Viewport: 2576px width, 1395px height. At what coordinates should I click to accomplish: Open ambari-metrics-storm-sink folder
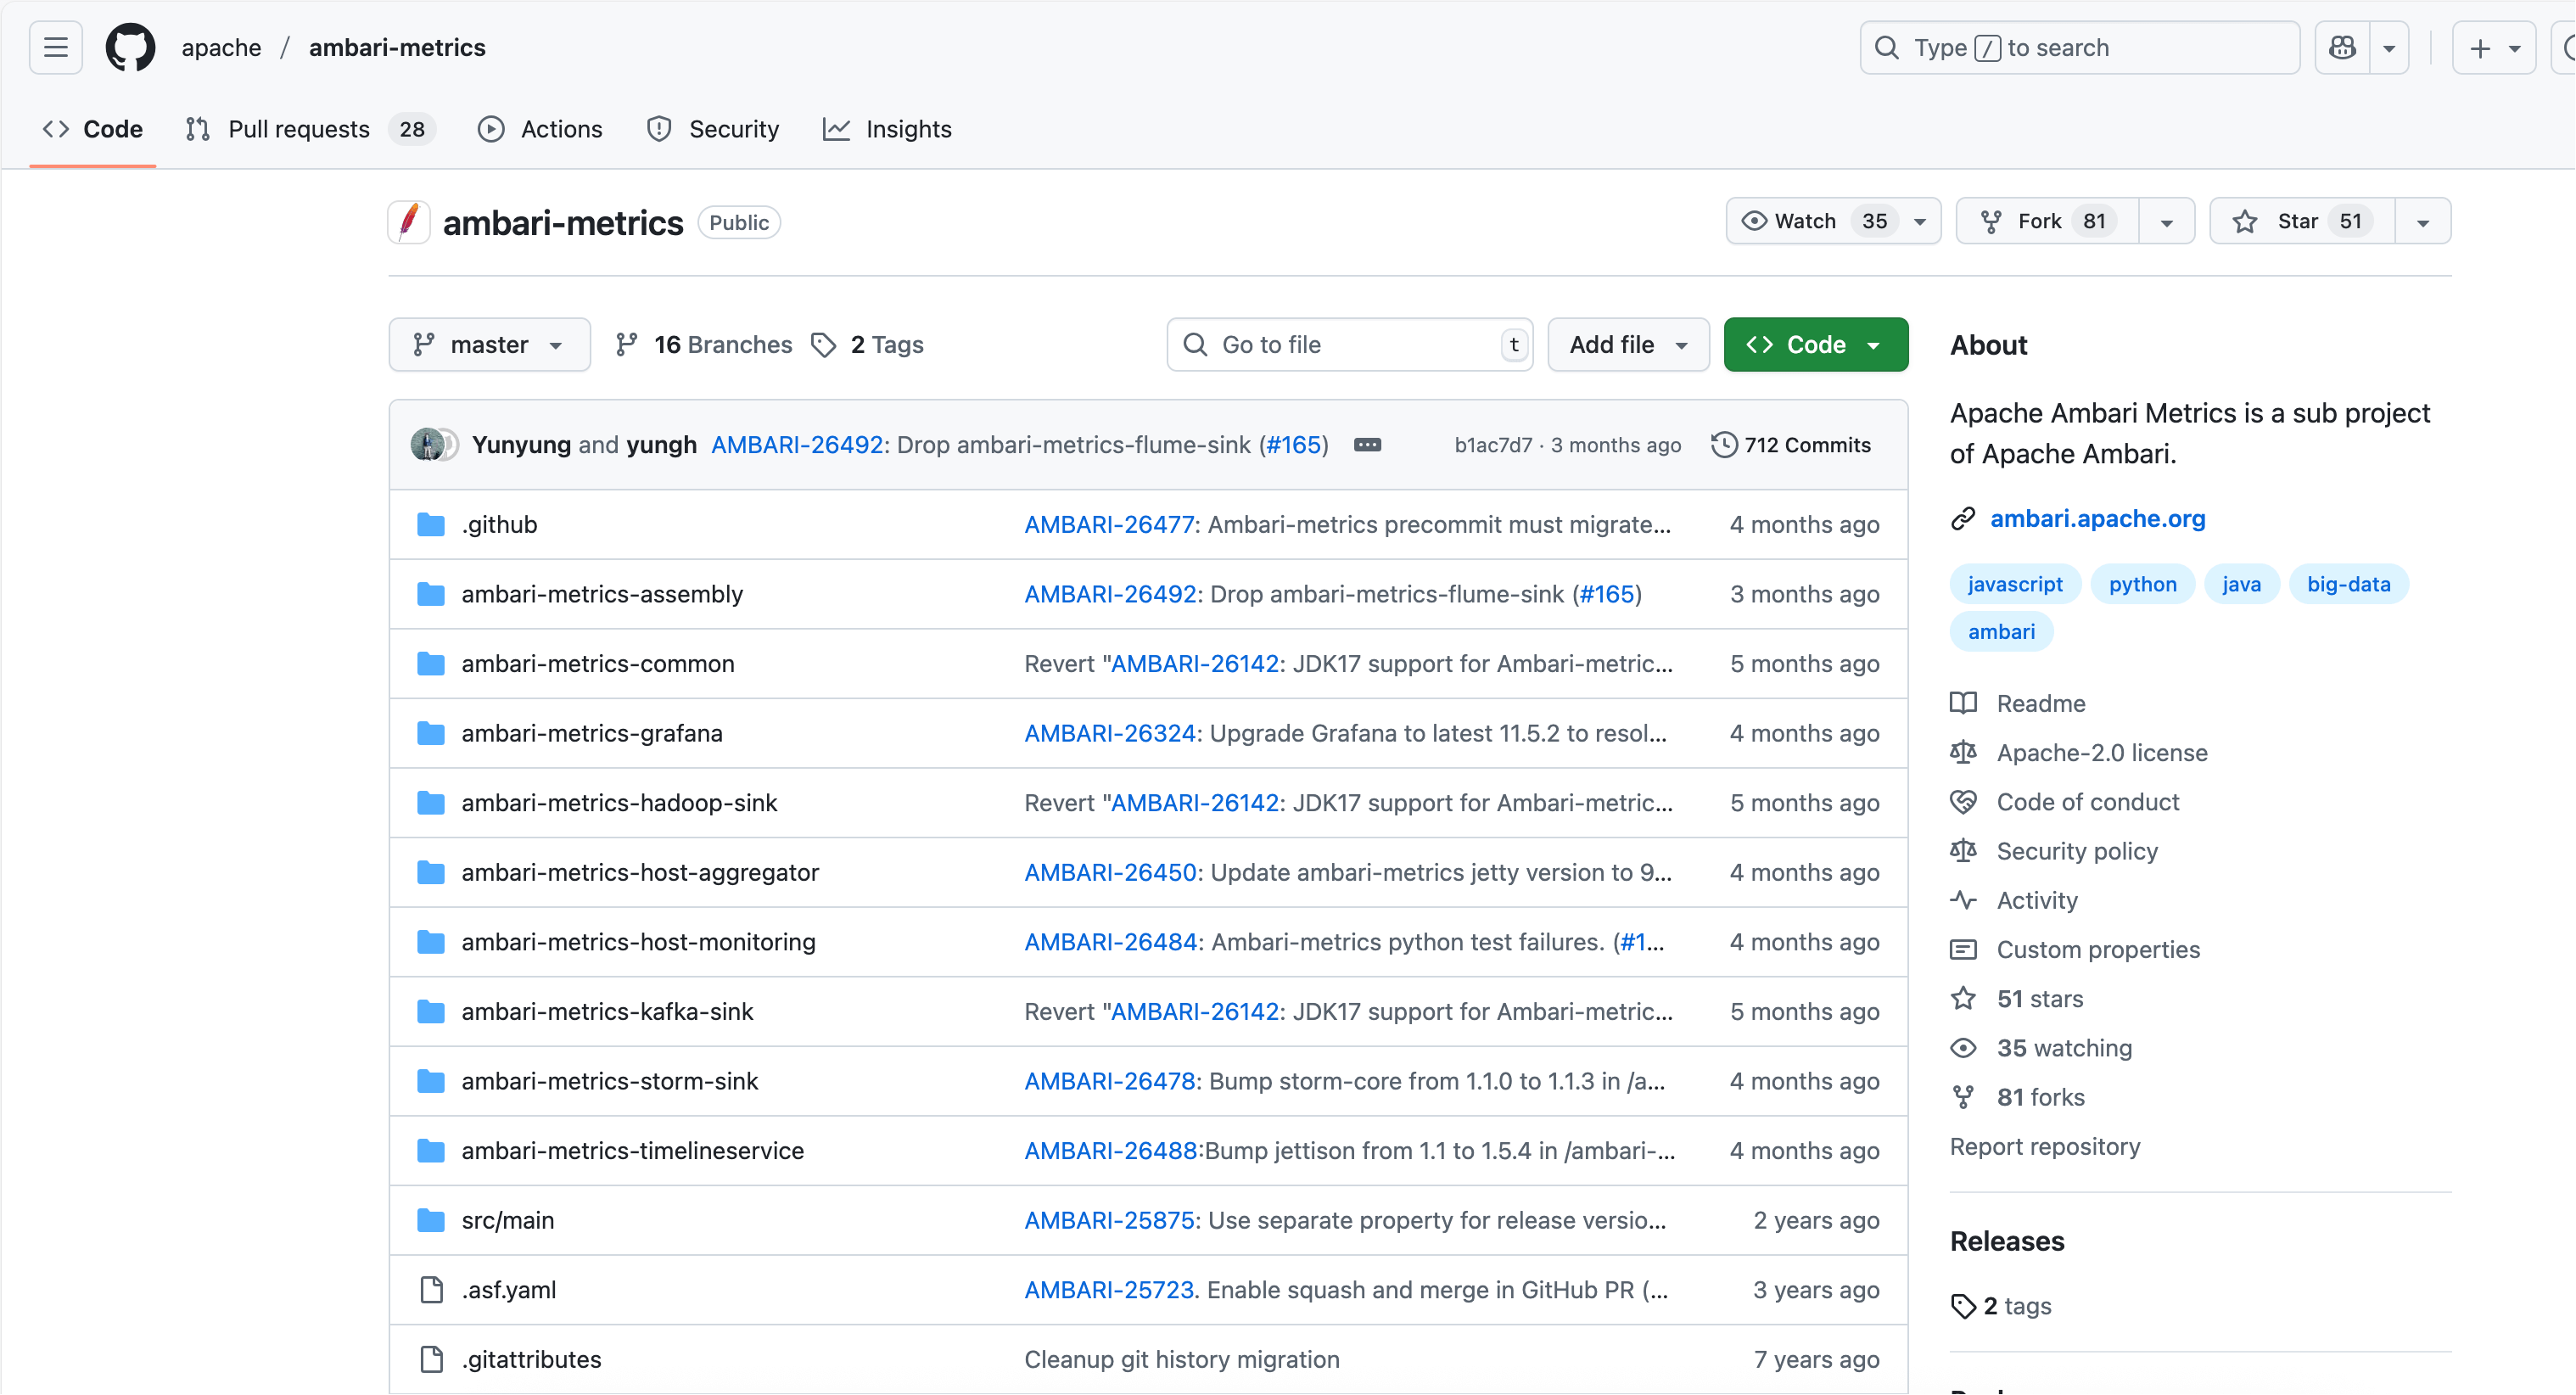pyautogui.click(x=609, y=1081)
